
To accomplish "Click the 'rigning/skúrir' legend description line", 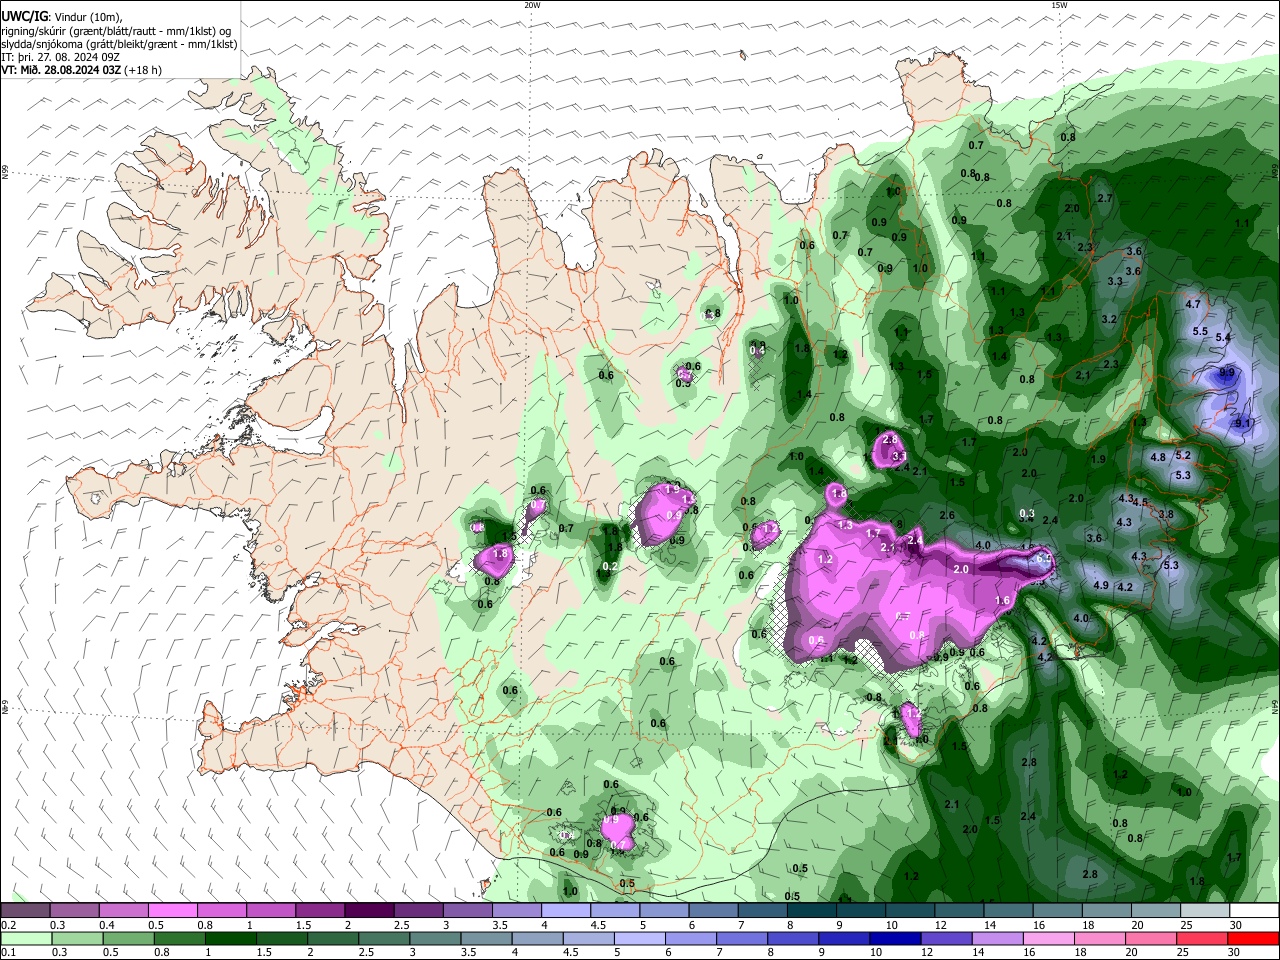I will (116, 31).
